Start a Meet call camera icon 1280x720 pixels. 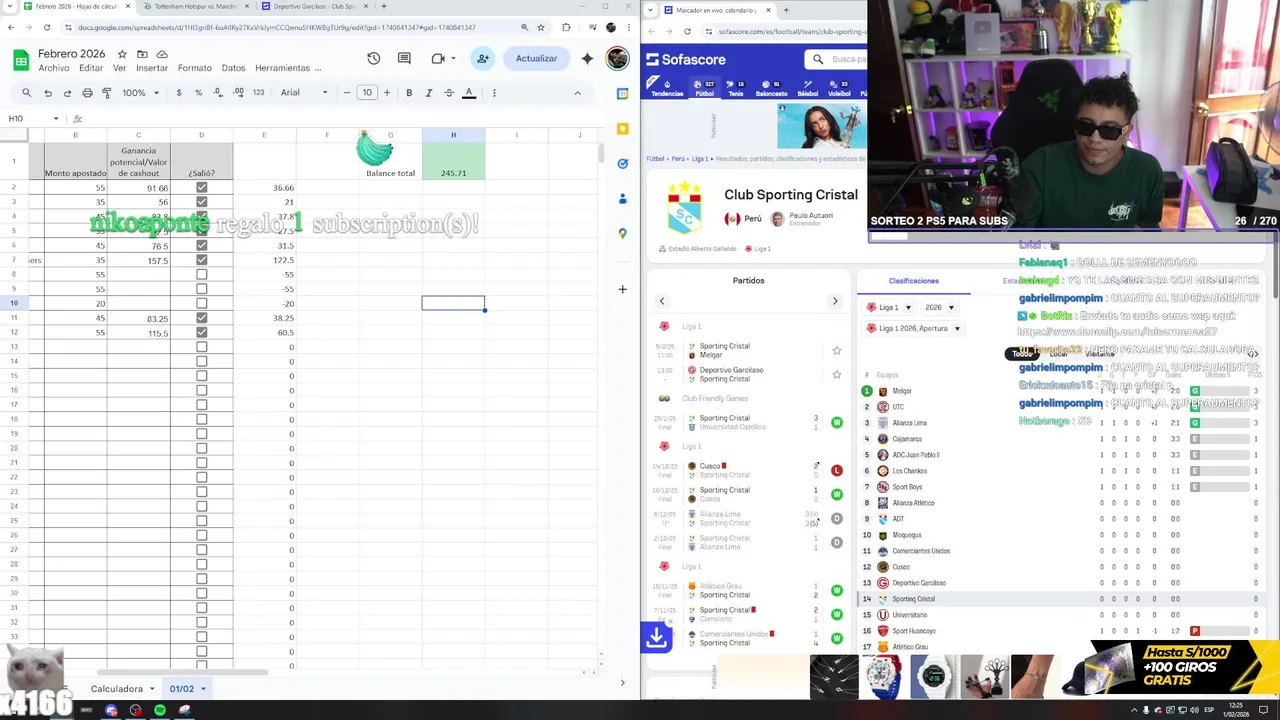pos(438,59)
